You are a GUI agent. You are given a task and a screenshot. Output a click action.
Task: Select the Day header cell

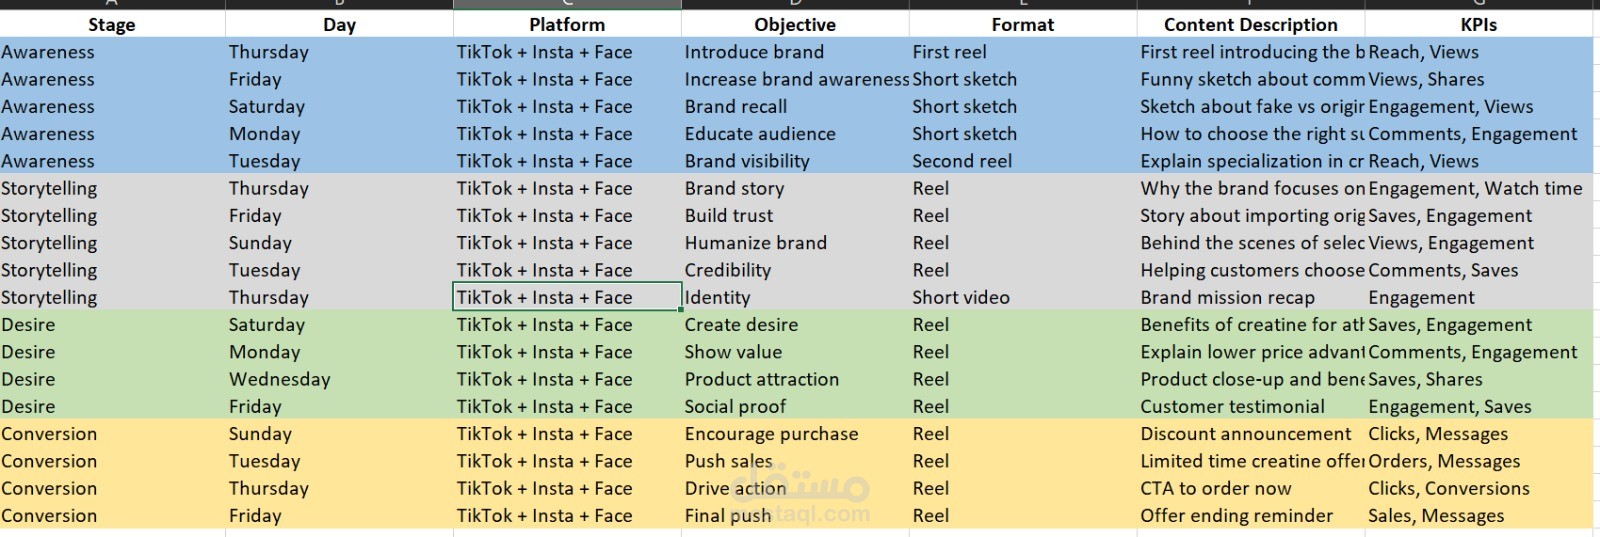point(340,24)
